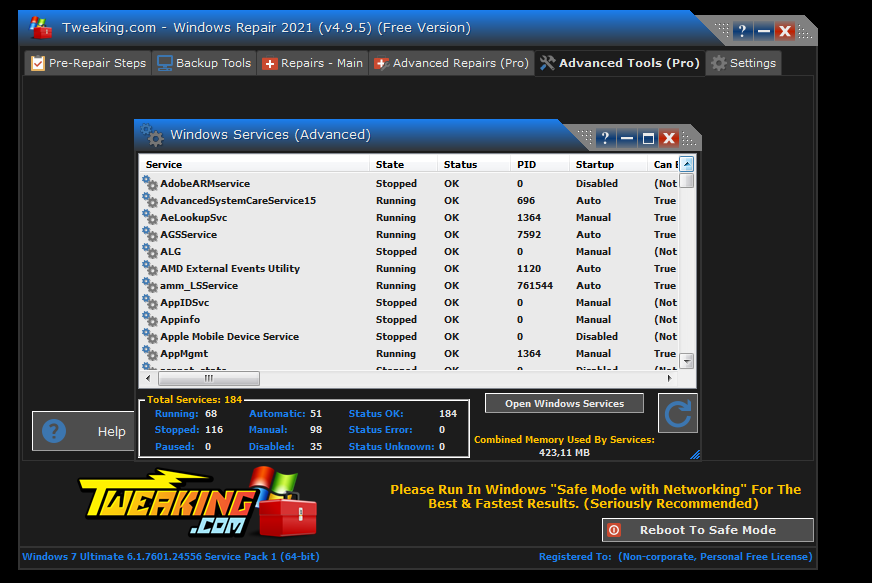Viewport: 872px width, 583px height.
Task: Minimize the Windows Services window
Action: click(x=627, y=138)
